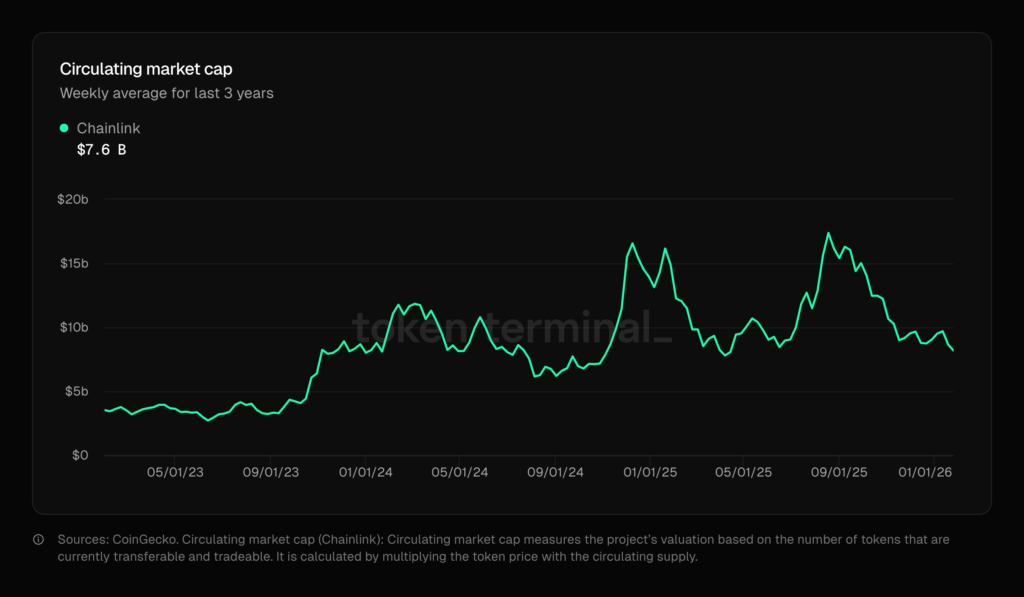Toggle the Chainlink series legend label
1024x597 pixels.
[x=108, y=128]
